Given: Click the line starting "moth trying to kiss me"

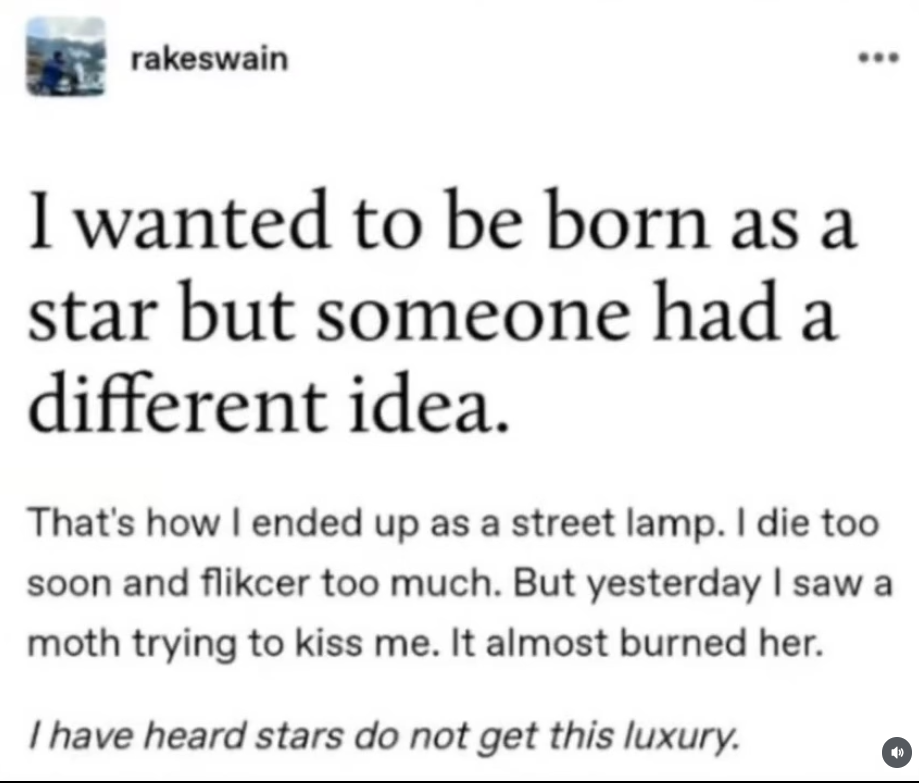Looking at the screenshot, I should 425,643.
